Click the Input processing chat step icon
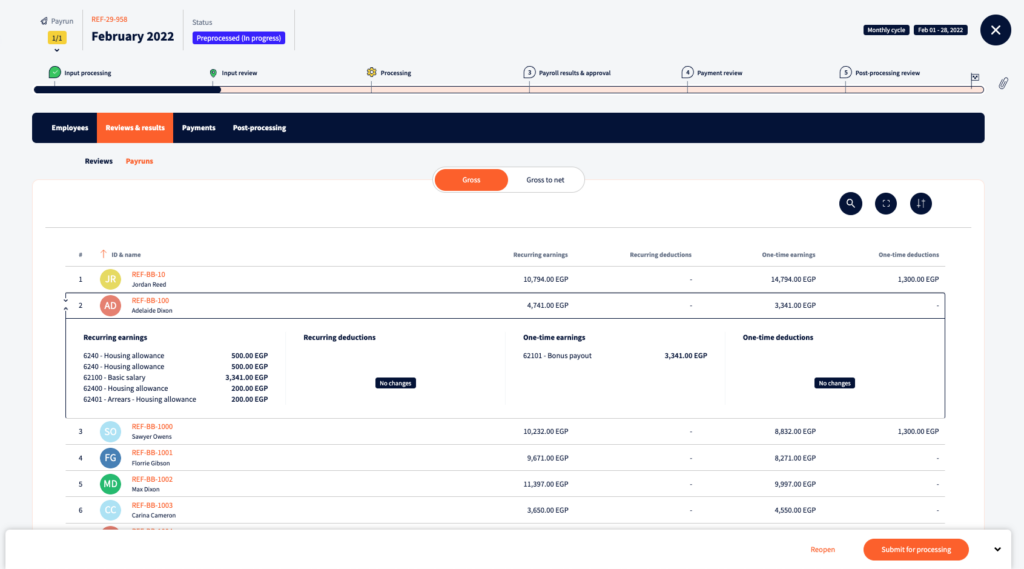This screenshot has width=1024, height=569. click(x=55, y=73)
